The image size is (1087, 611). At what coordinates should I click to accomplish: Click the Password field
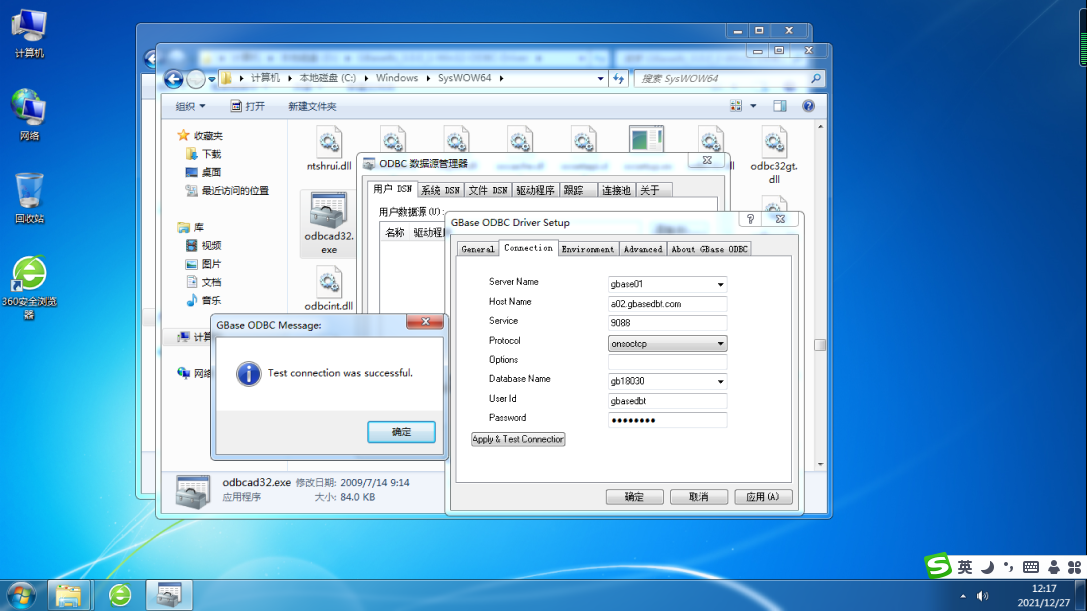tap(667, 420)
